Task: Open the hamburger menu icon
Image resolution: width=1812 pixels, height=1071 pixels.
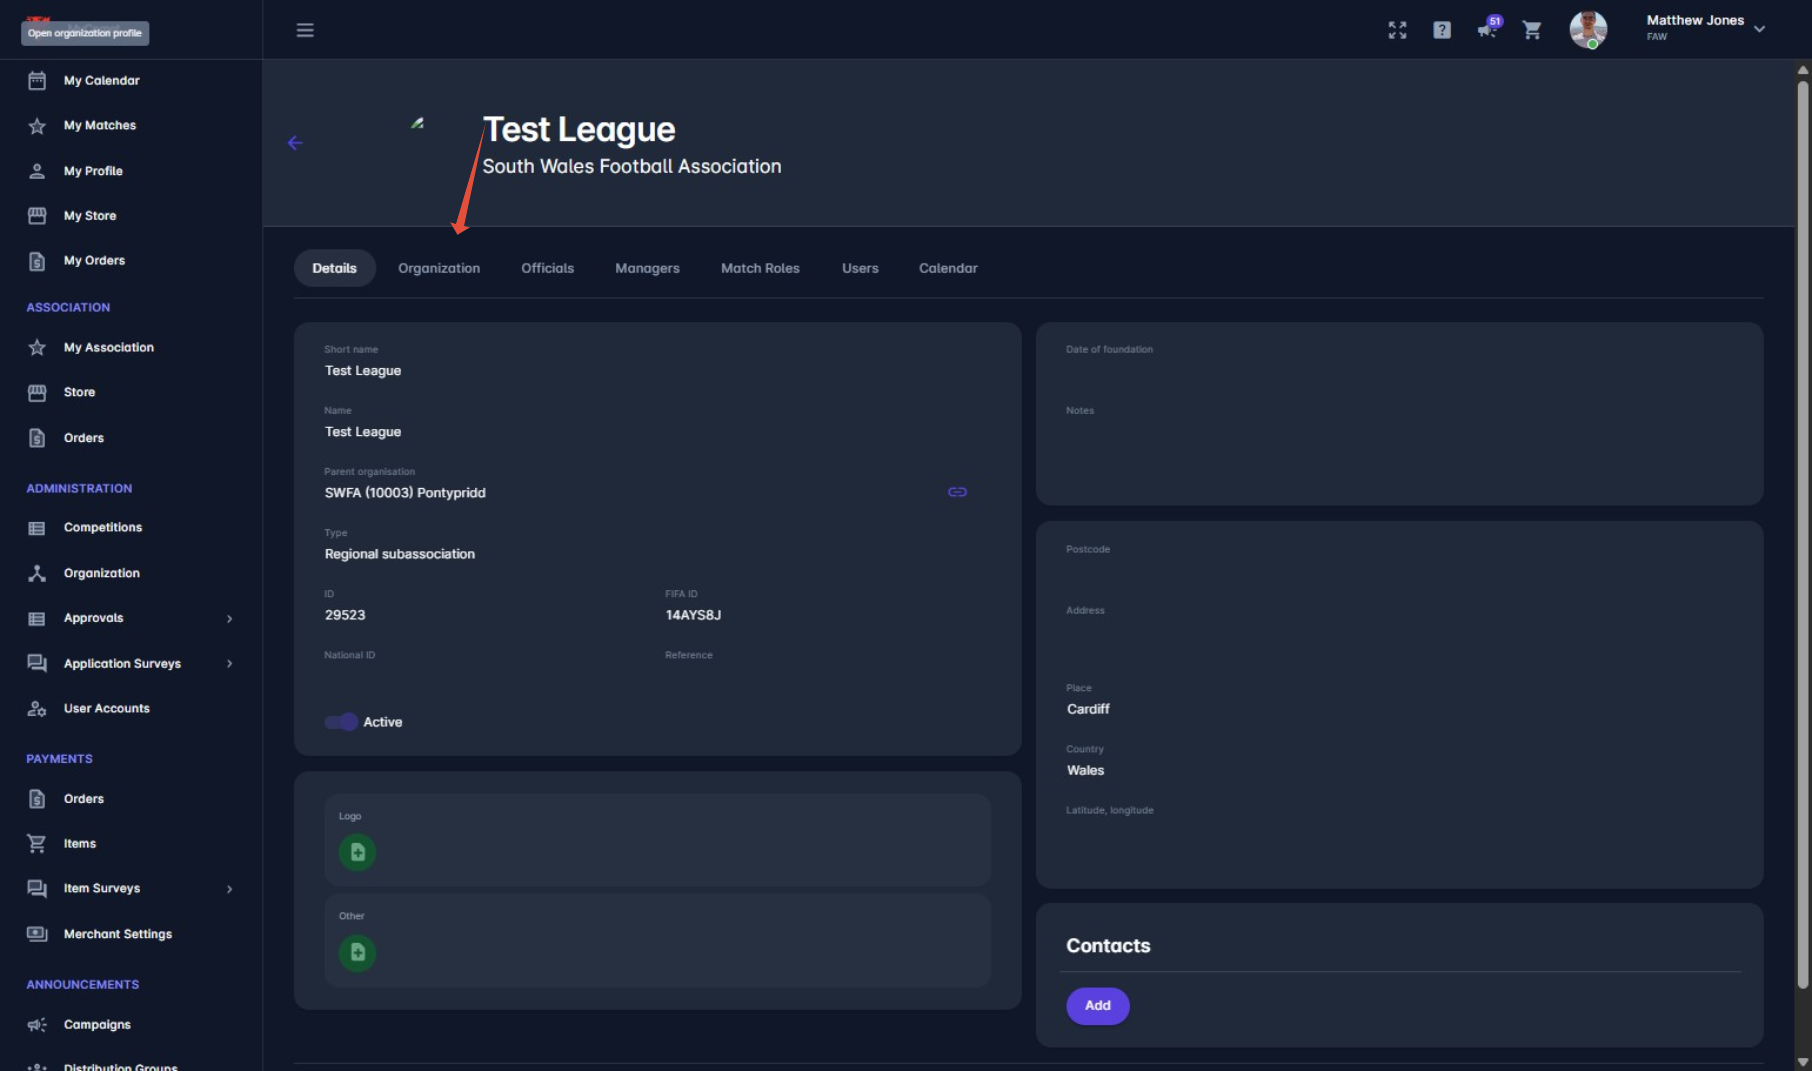Action: 305,30
